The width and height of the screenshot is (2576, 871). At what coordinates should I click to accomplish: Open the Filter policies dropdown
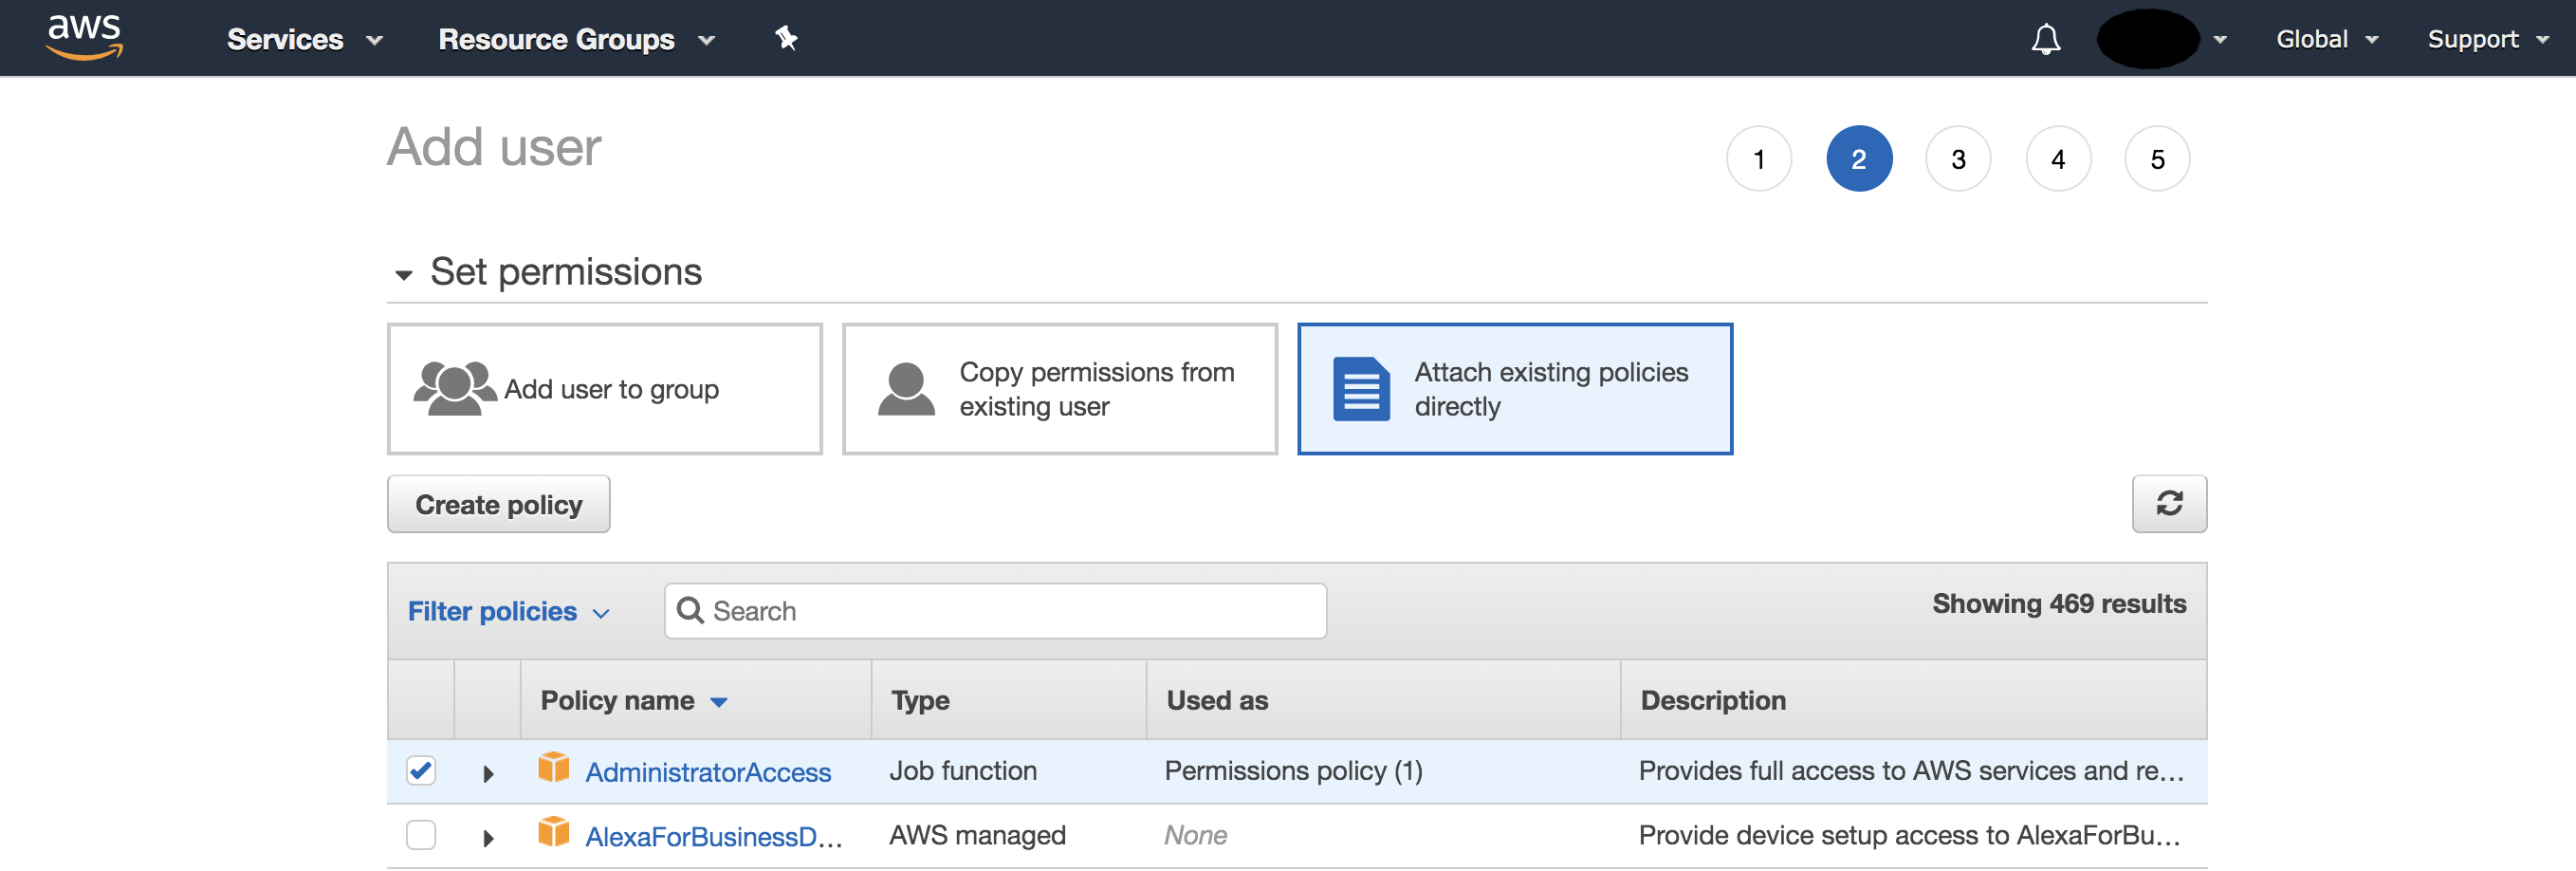507,611
